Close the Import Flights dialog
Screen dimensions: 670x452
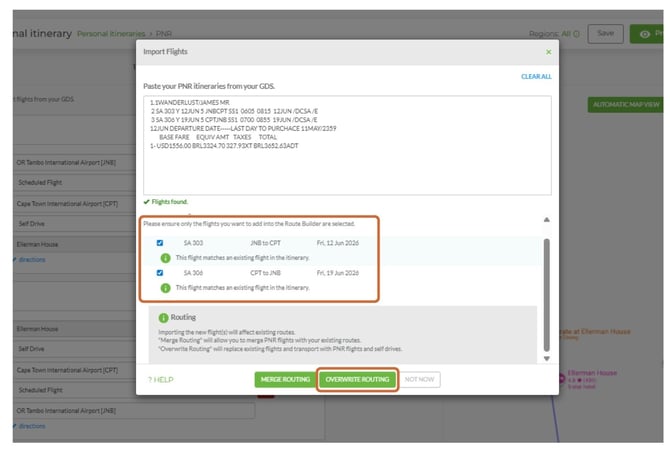pyautogui.click(x=548, y=52)
